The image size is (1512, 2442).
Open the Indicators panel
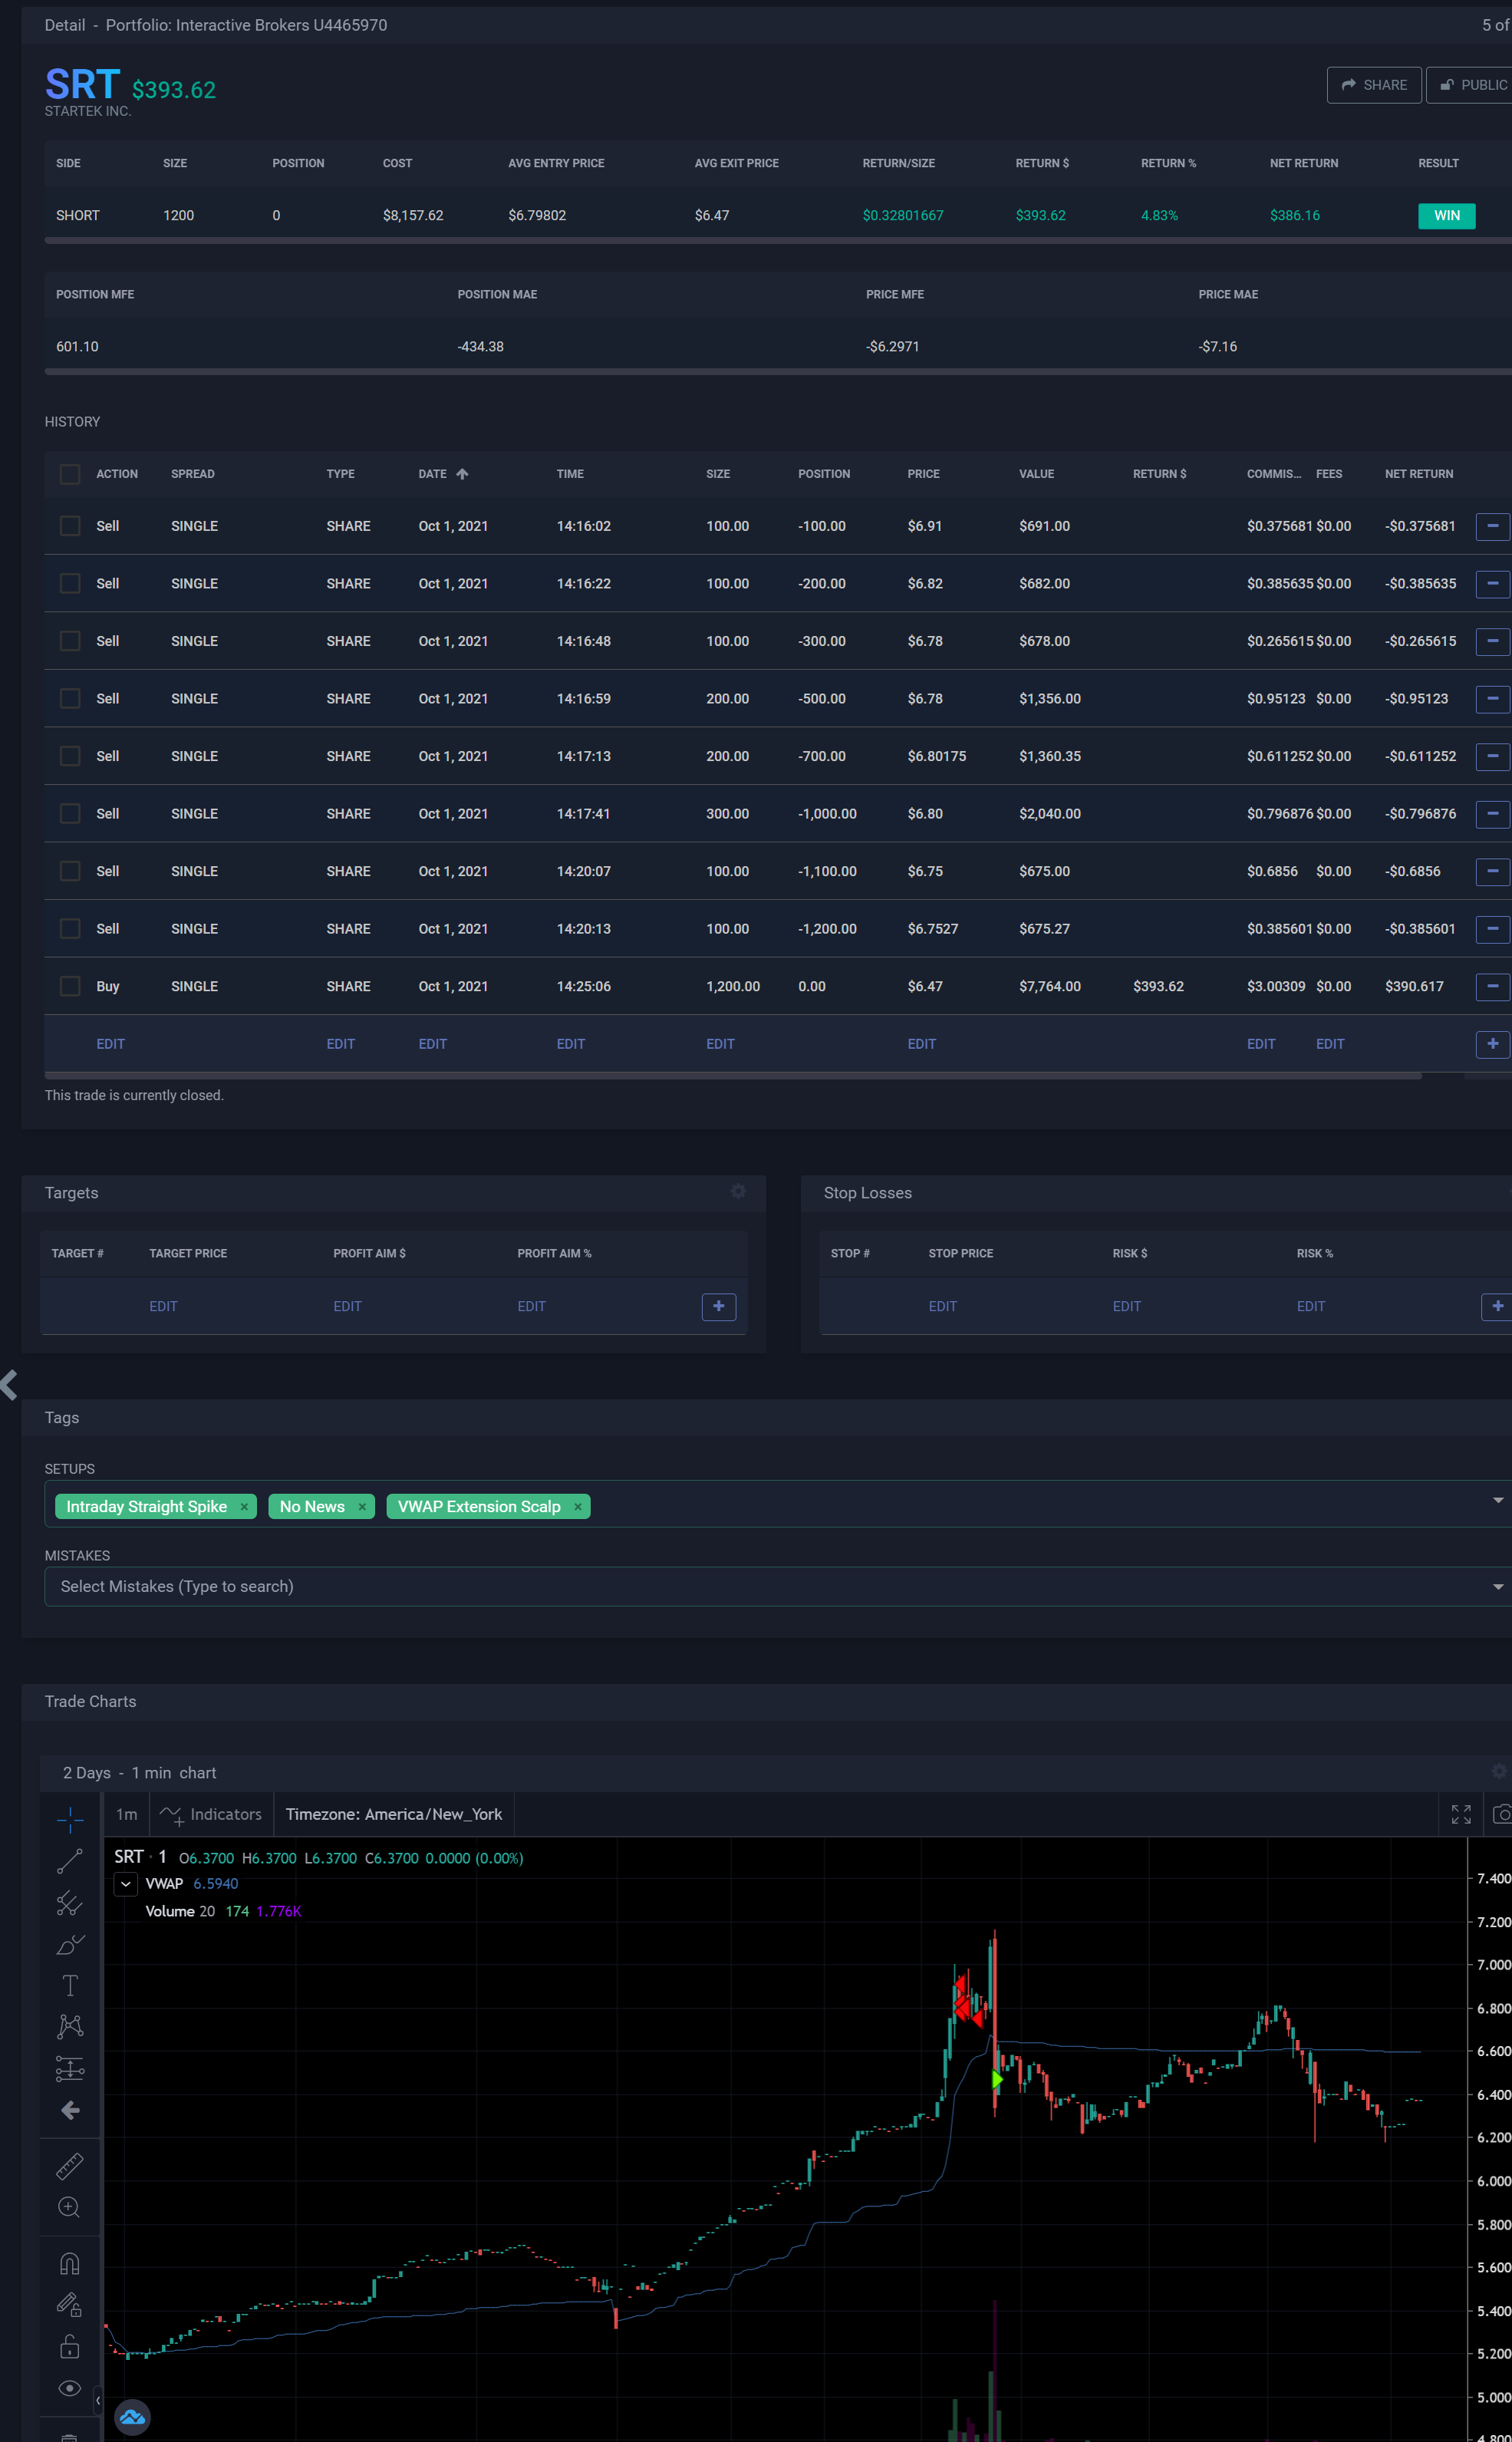(x=211, y=1814)
